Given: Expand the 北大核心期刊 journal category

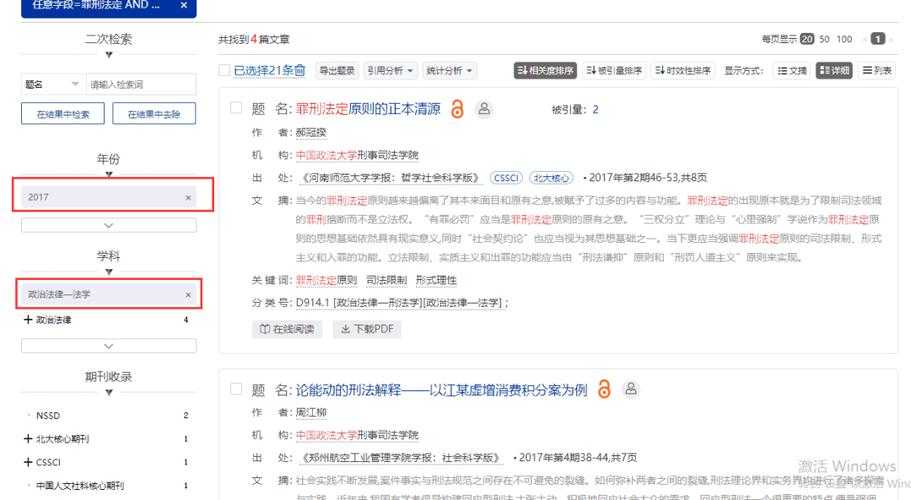Looking at the screenshot, I should click(x=28, y=439).
